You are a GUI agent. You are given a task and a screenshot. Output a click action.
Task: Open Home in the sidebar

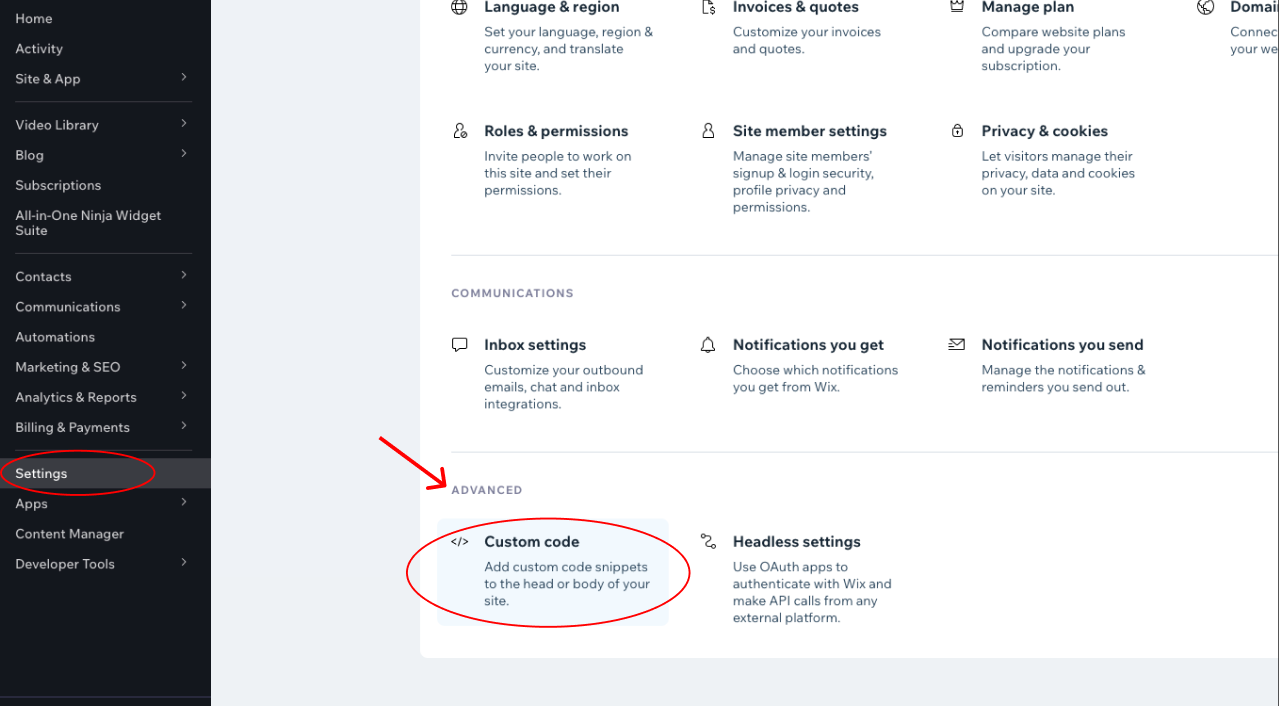[34, 19]
